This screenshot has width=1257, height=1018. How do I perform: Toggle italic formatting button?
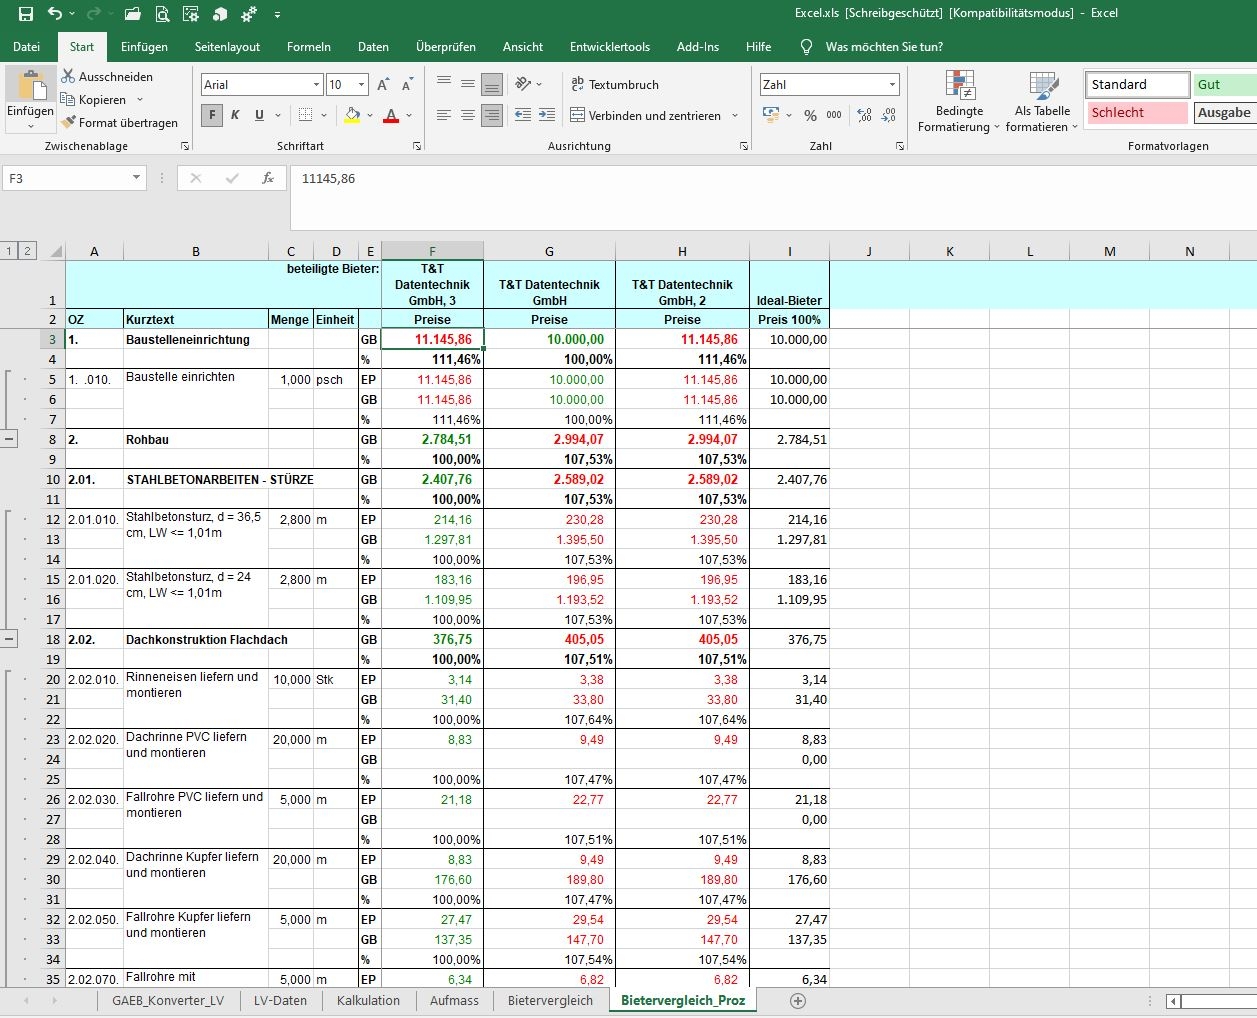click(x=235, y=116)
